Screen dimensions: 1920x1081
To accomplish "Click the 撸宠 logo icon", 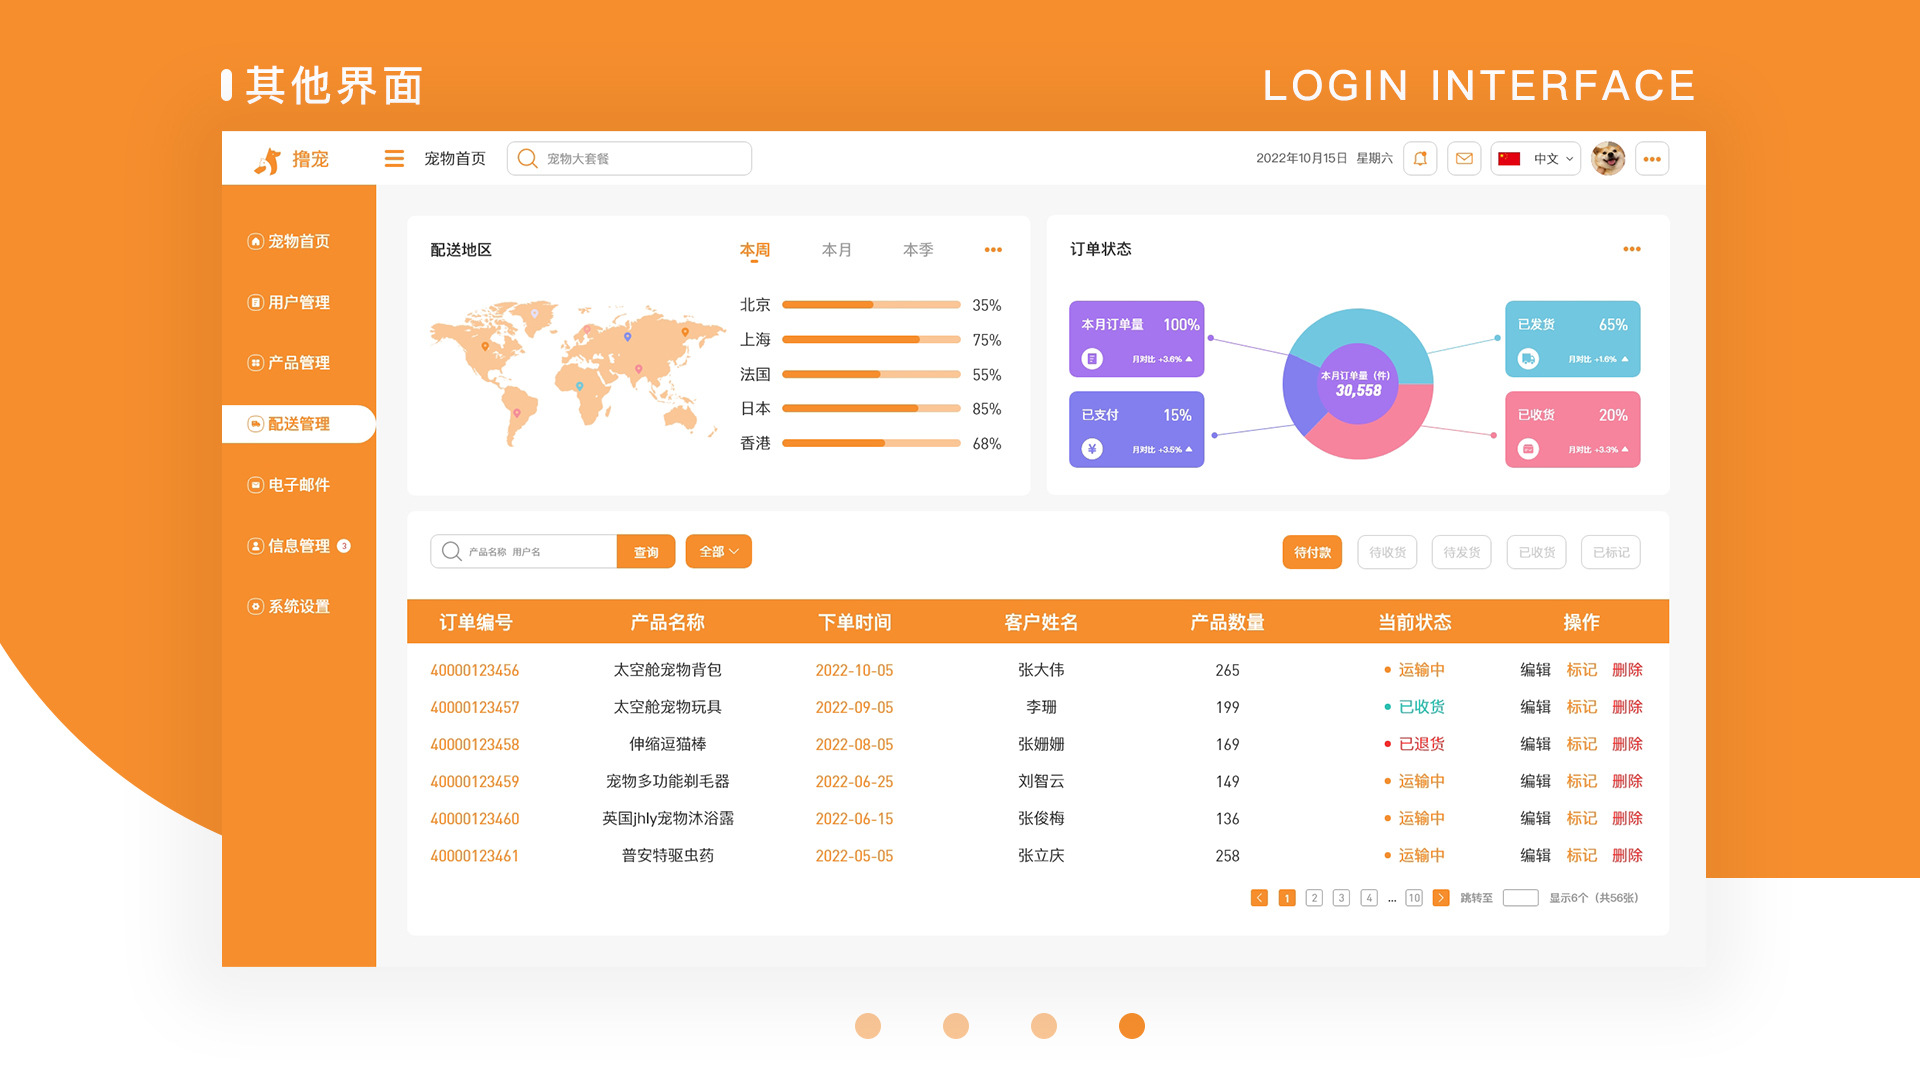I will (268, 160).
